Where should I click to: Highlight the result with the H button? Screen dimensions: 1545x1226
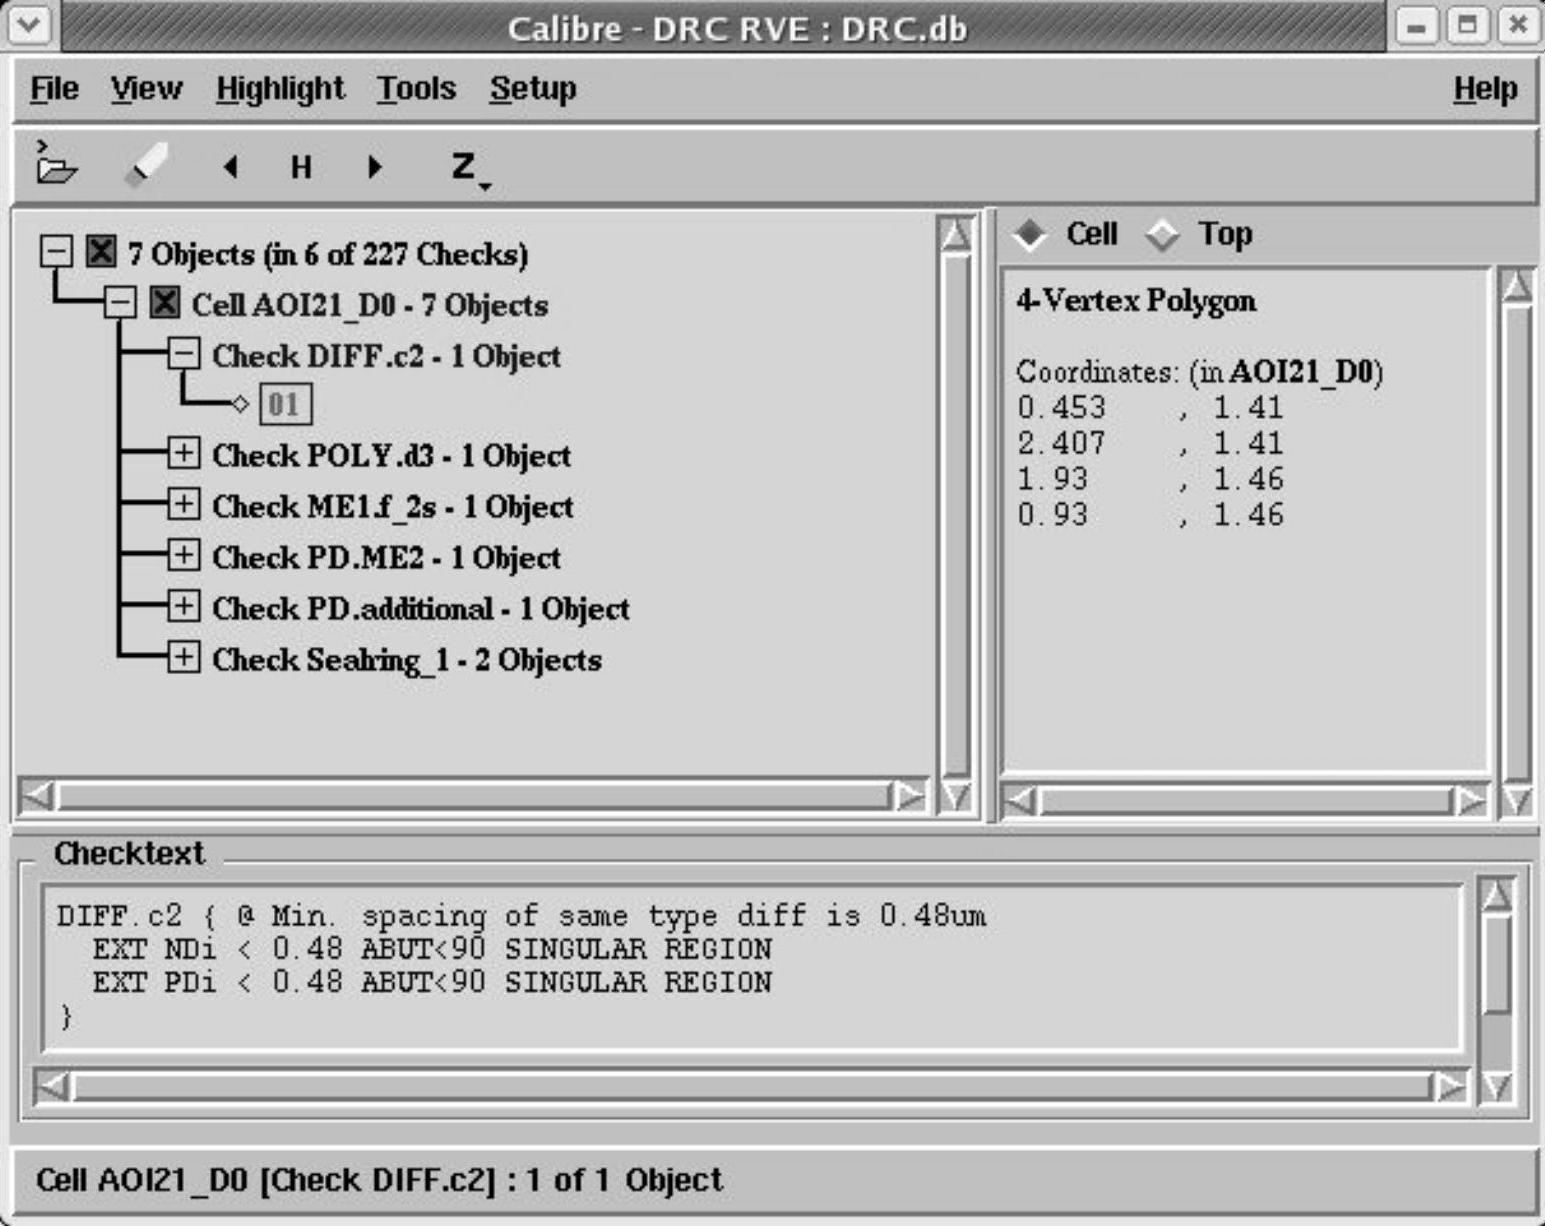[x=301, y=167]
